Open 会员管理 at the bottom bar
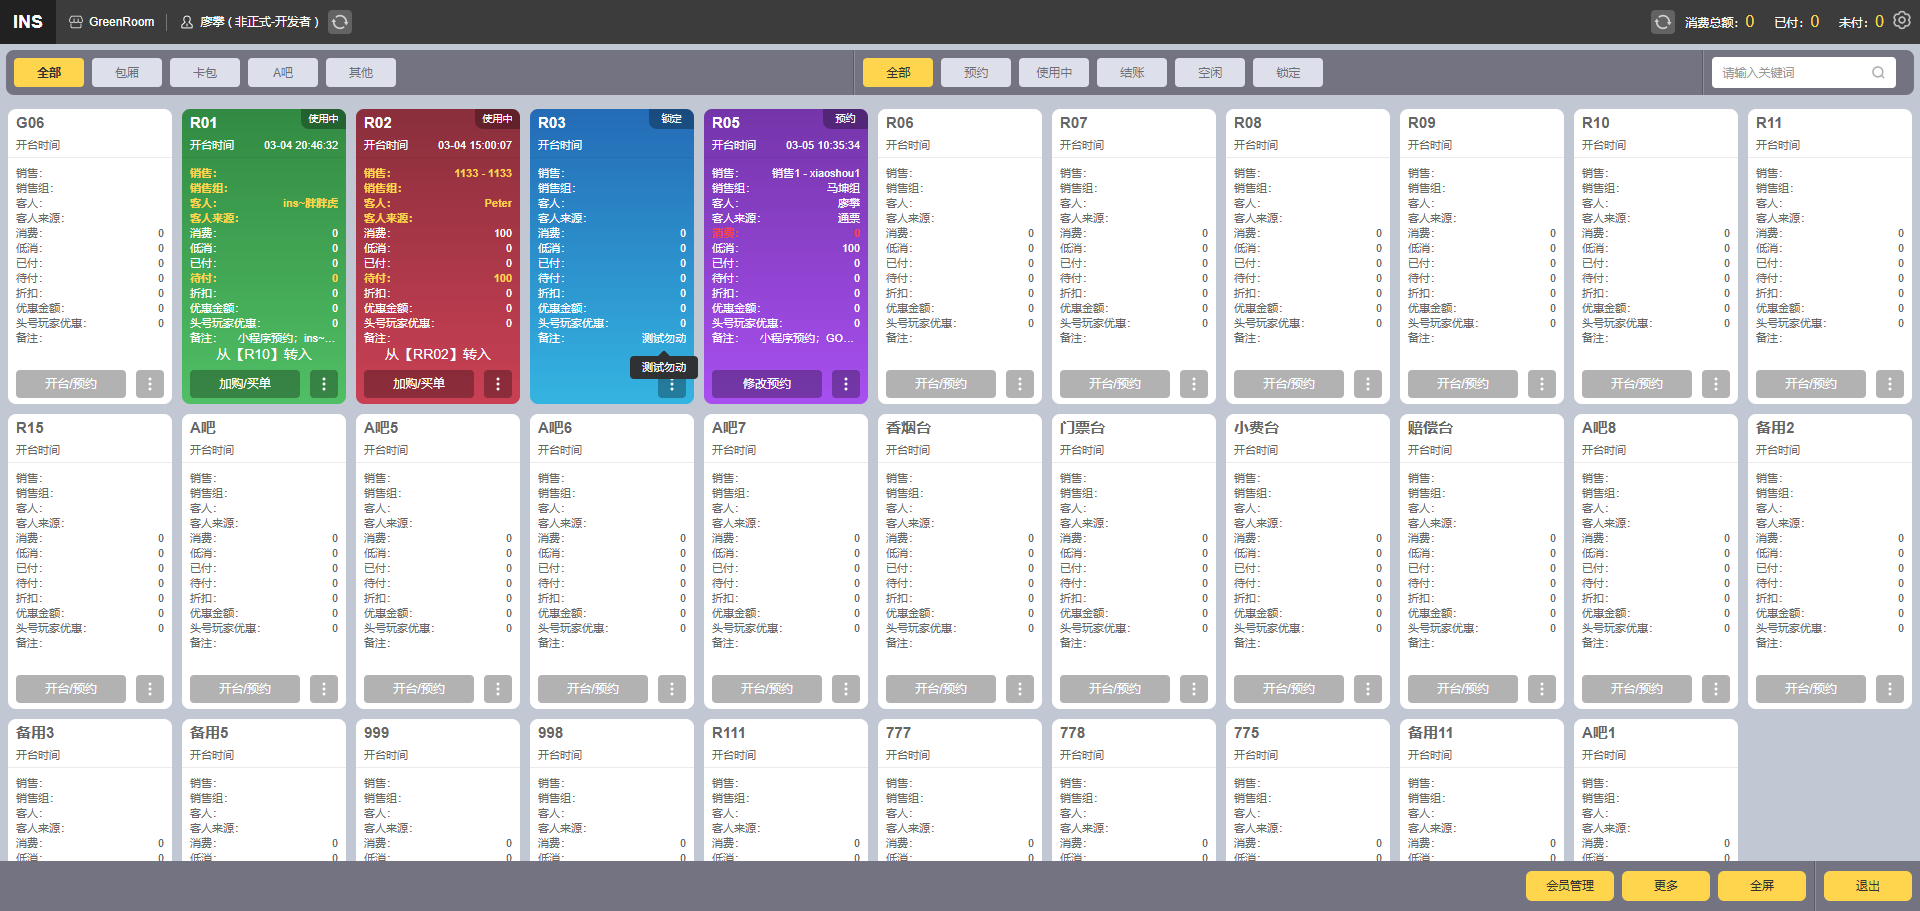The width and height of the screenshot is (1920, 911). [1570, 886]
